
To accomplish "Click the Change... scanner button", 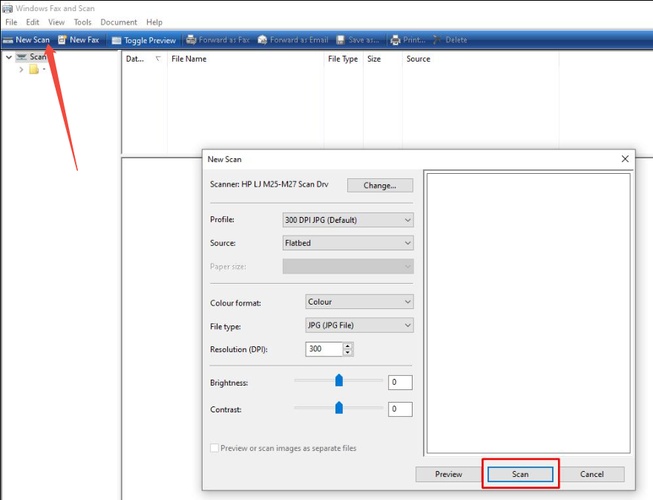I will (x=380, y=185).
